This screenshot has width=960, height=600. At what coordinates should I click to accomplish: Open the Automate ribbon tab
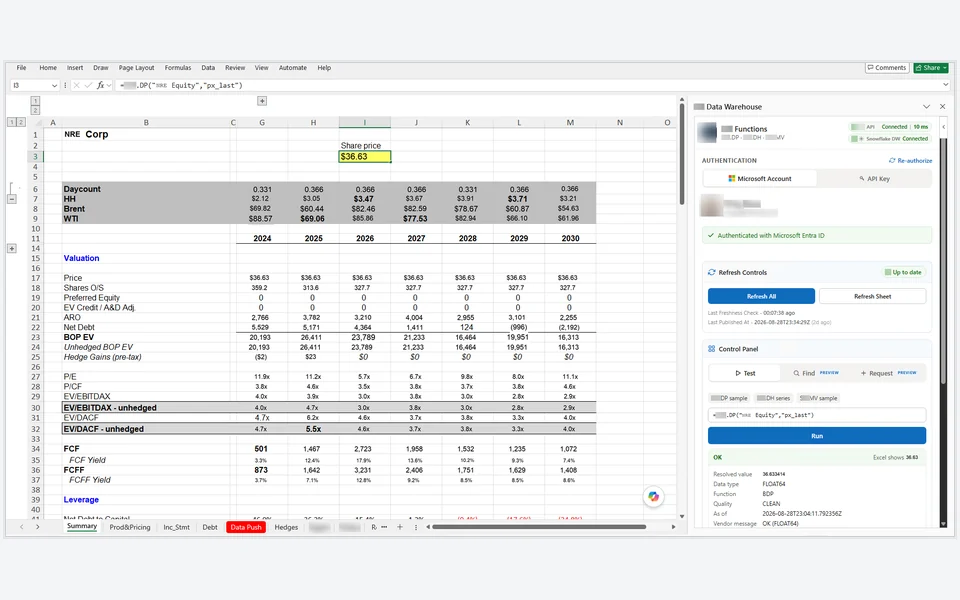(293, 68)
